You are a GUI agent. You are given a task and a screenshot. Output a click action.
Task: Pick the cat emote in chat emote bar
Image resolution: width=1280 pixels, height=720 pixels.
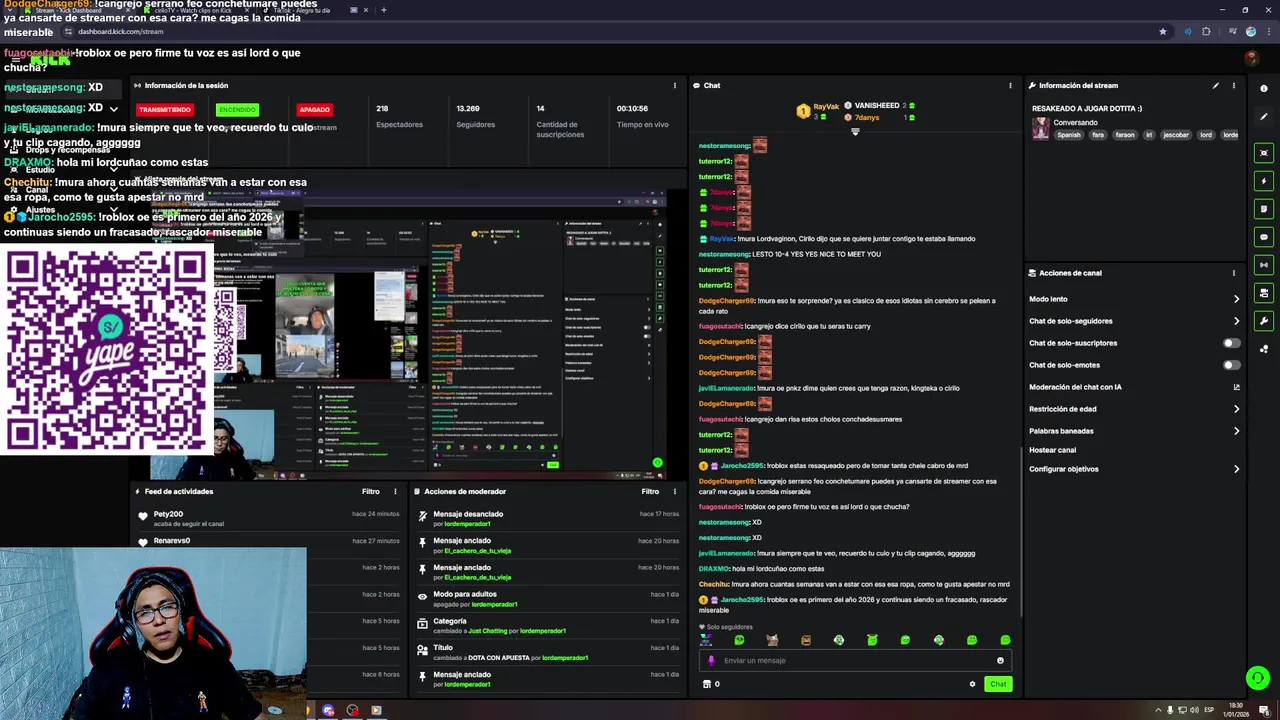pyautogui.click(x=772, y=640)
